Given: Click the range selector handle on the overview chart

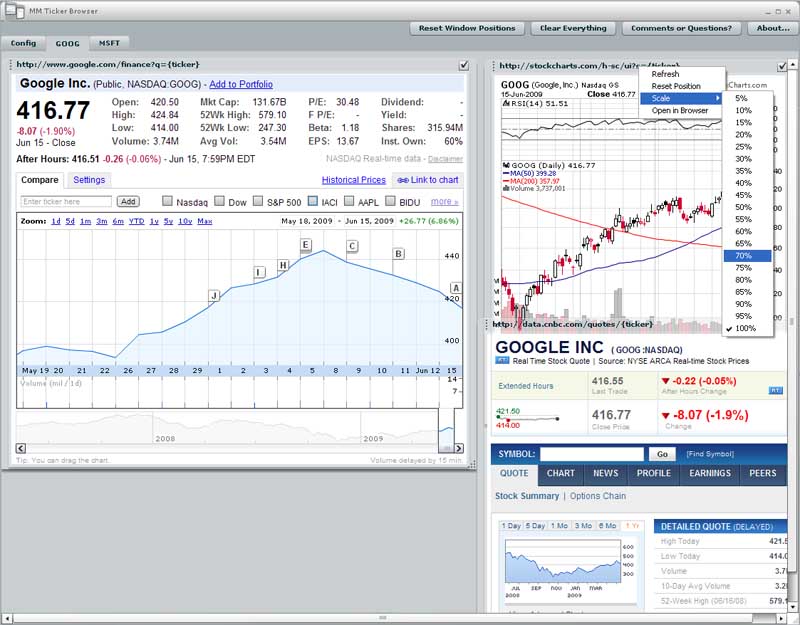Looking at the screenshot, I should click(446, 448).
